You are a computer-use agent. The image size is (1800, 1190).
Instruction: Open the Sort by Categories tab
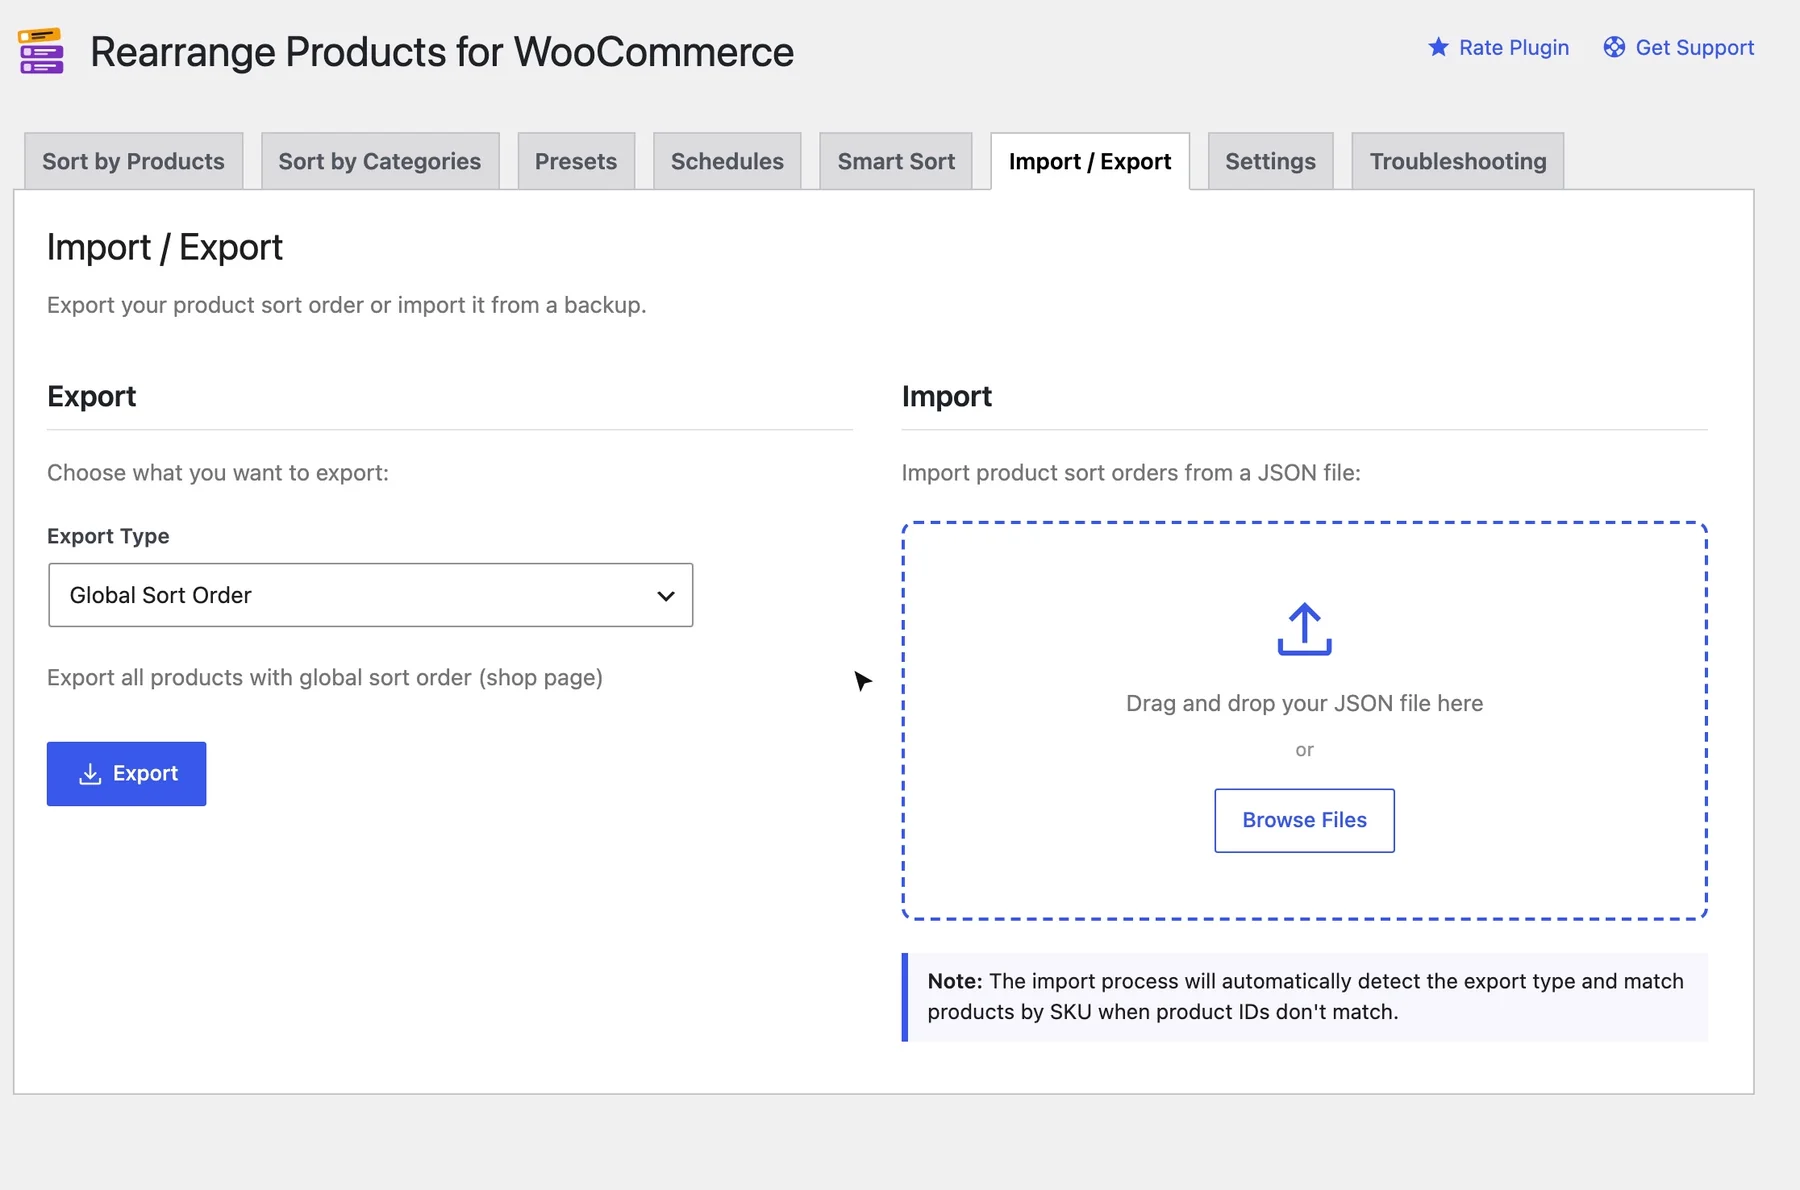(380, 161)
